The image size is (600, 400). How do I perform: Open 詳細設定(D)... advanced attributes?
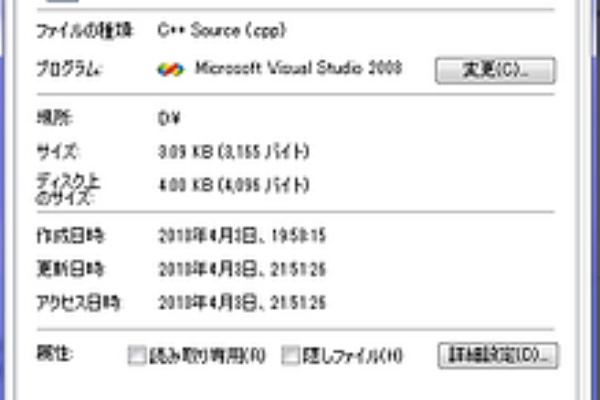click(x=497, y=354)
